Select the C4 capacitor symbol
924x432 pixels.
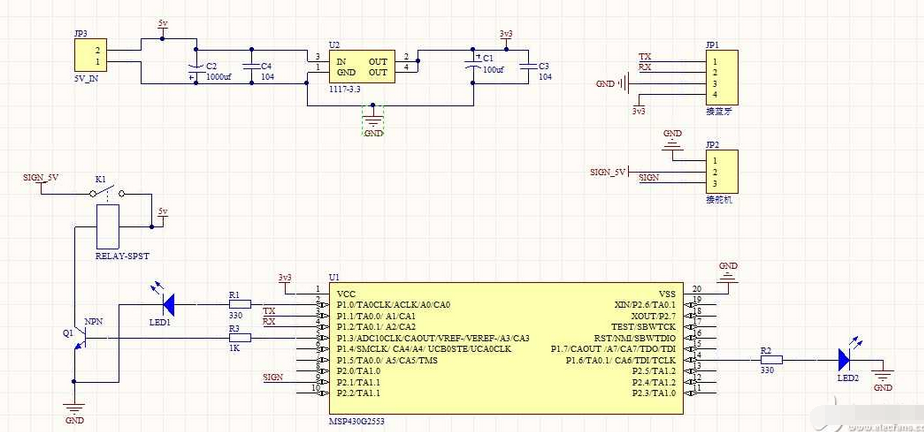point(252,66)
